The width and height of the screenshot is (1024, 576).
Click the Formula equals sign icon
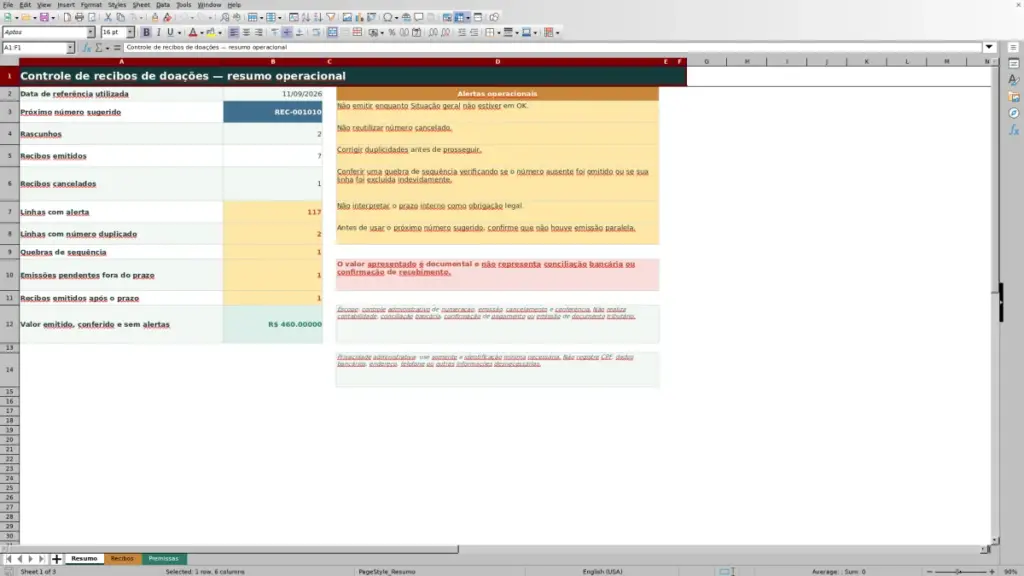(x=117, y=48)
